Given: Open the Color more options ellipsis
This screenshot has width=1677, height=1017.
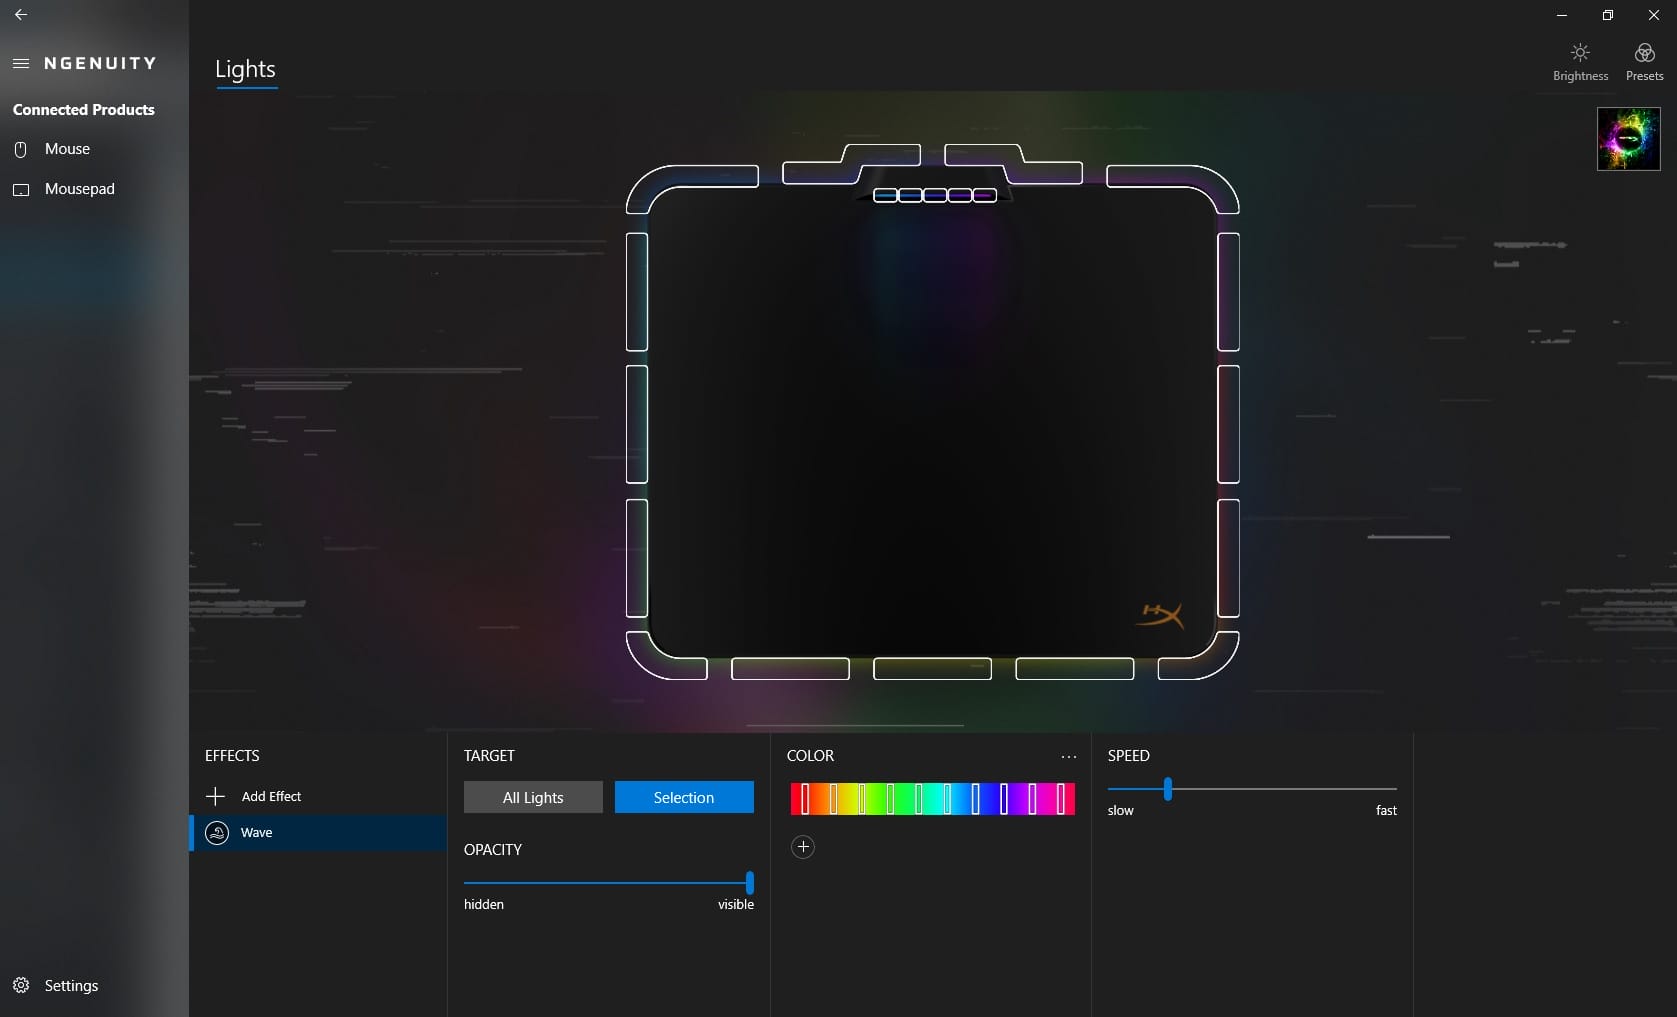Looking at the screenshot, I should (x=1068, y=757).
